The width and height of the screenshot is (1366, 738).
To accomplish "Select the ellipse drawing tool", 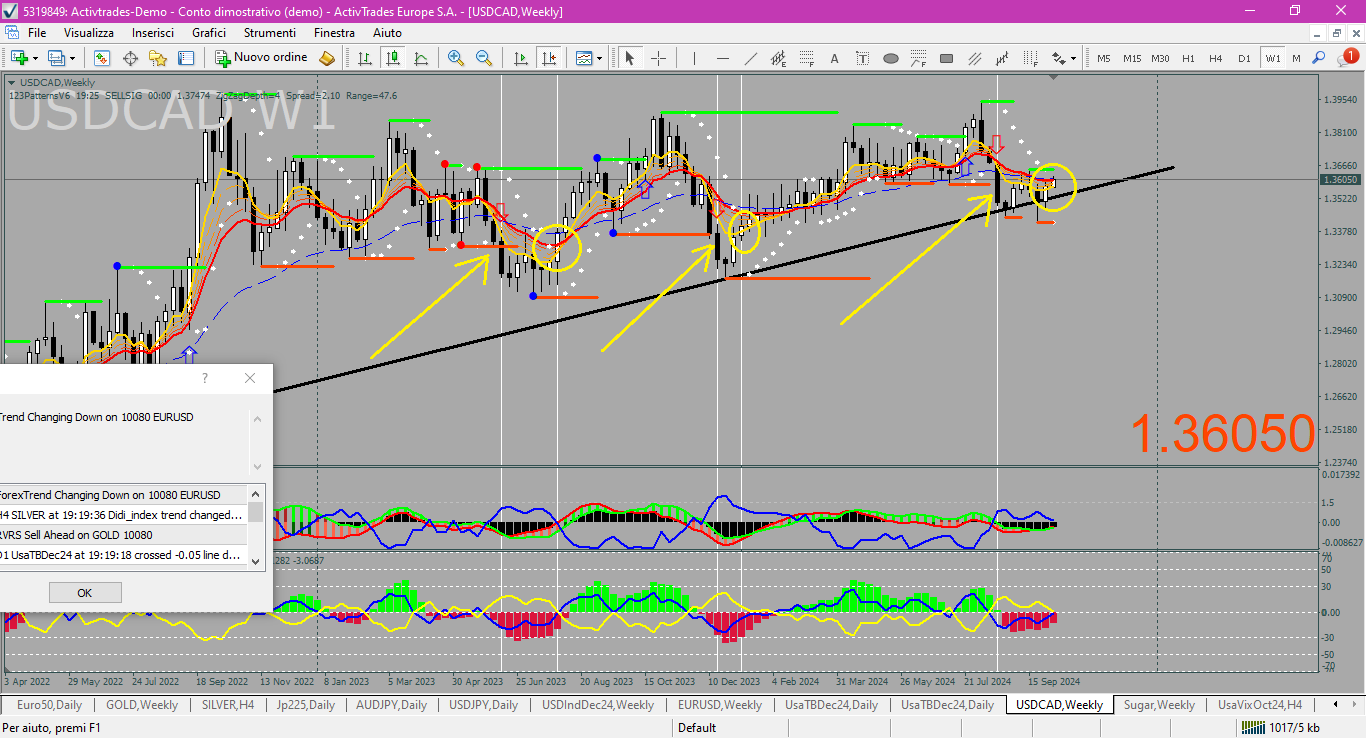I will click(x=891, y=58).
